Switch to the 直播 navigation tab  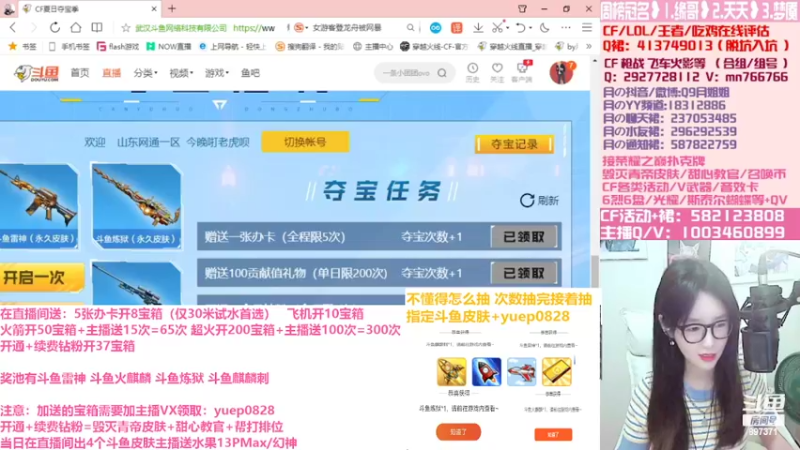(111, 73)
